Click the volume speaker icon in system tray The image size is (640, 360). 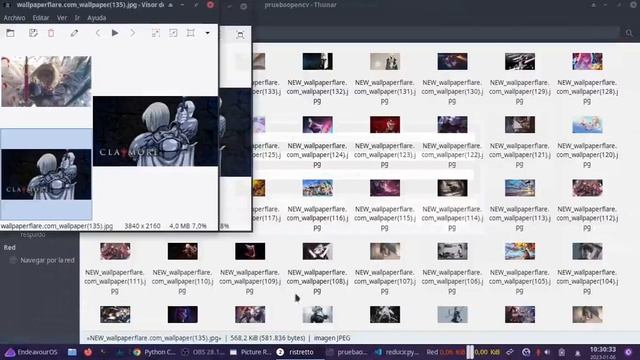[x=547, y=352]
